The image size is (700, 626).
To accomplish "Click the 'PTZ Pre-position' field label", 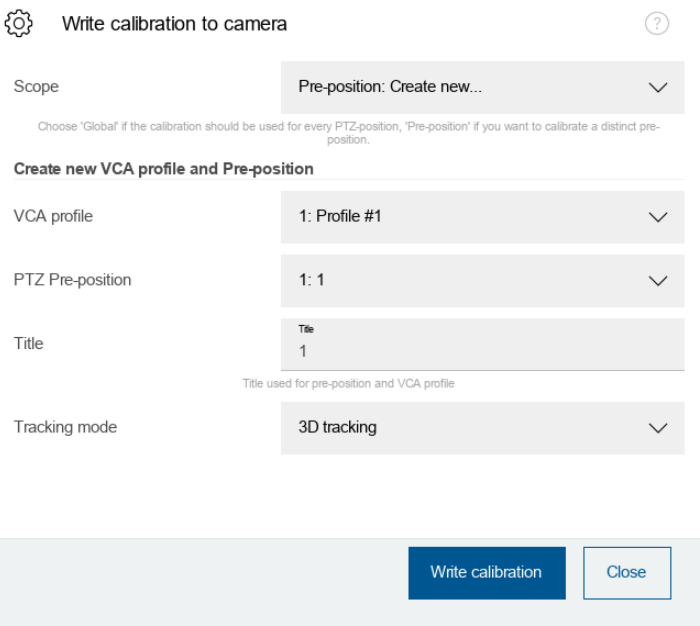I will pyautogui.click(x=72, y=280).
